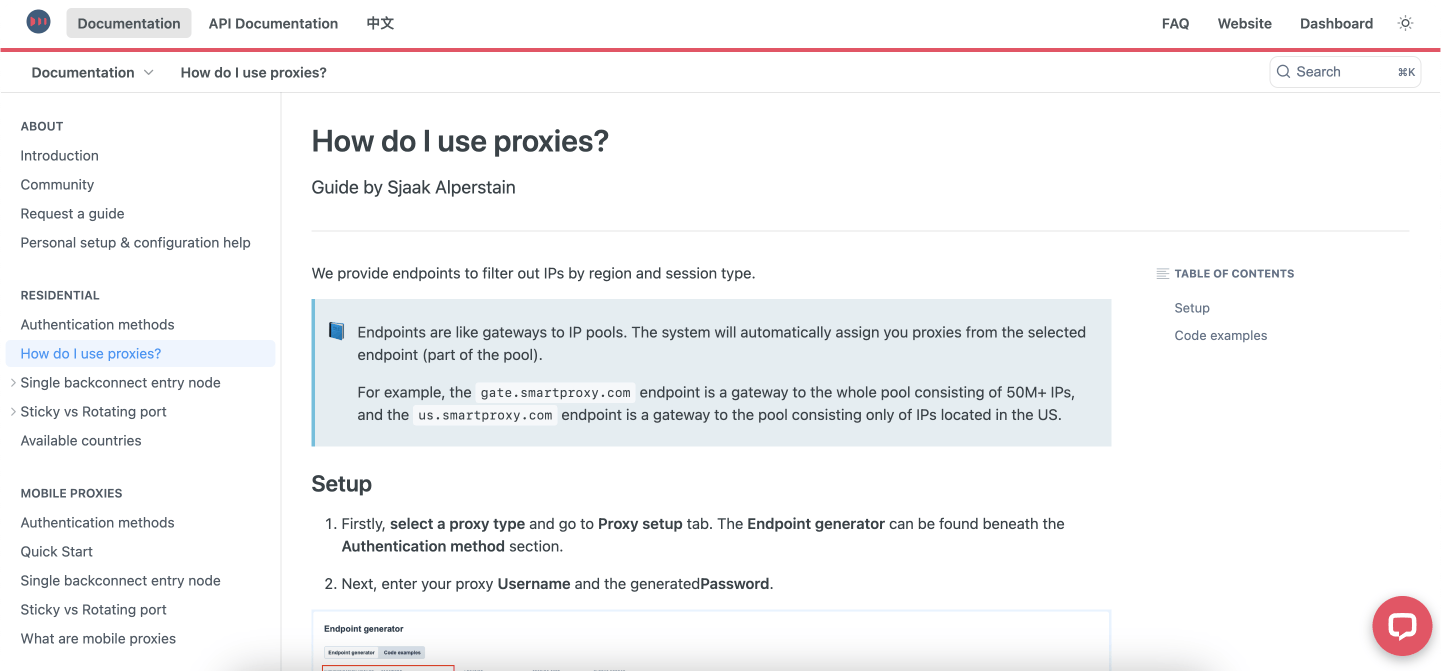Expand the Single backconnect entry node chevron
This screenshot has height=672, width=1441.
pyautogui.click(x=13, y=383)
